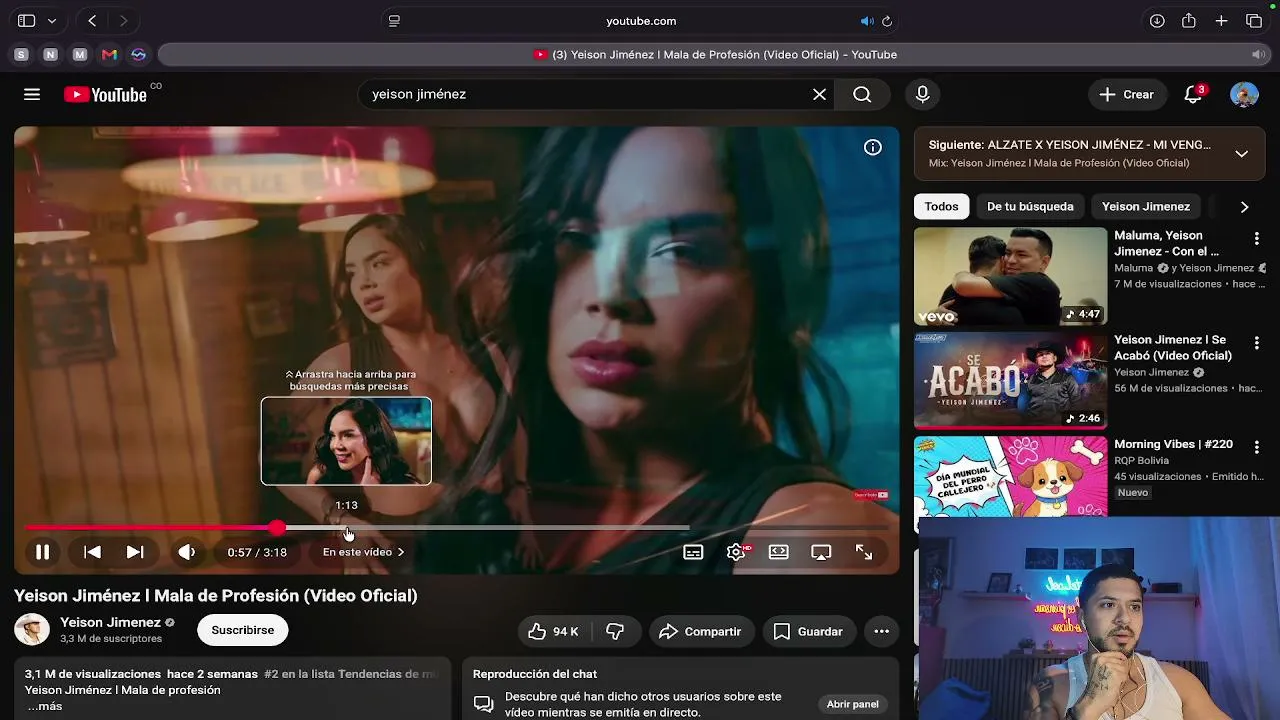Pause the video playback
This screenshot has width=1280, height=720.
43,552
